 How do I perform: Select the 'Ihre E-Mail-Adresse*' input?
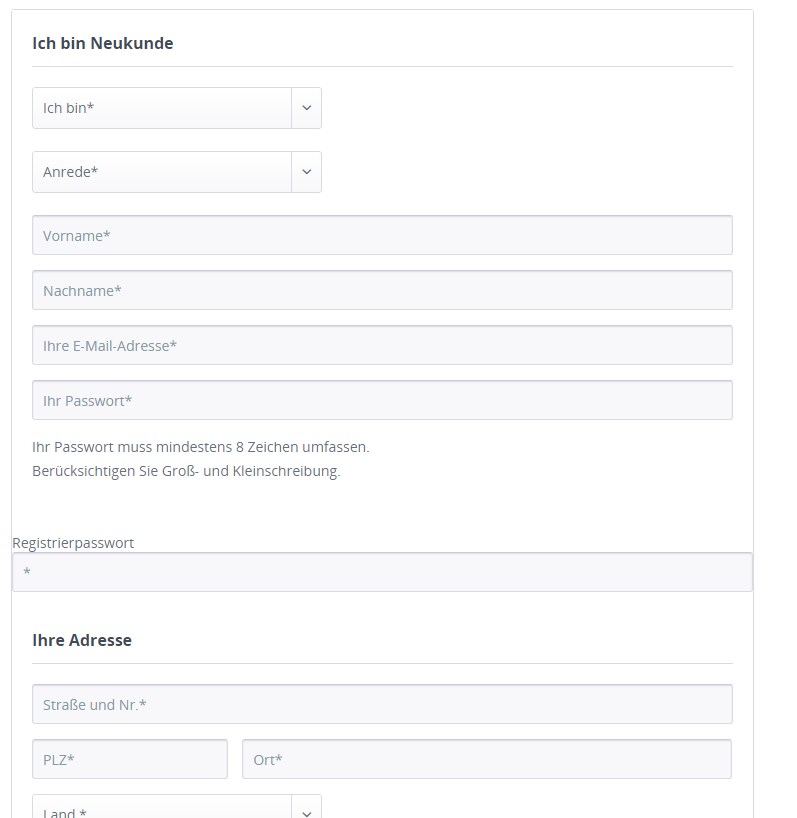[382, 346]
